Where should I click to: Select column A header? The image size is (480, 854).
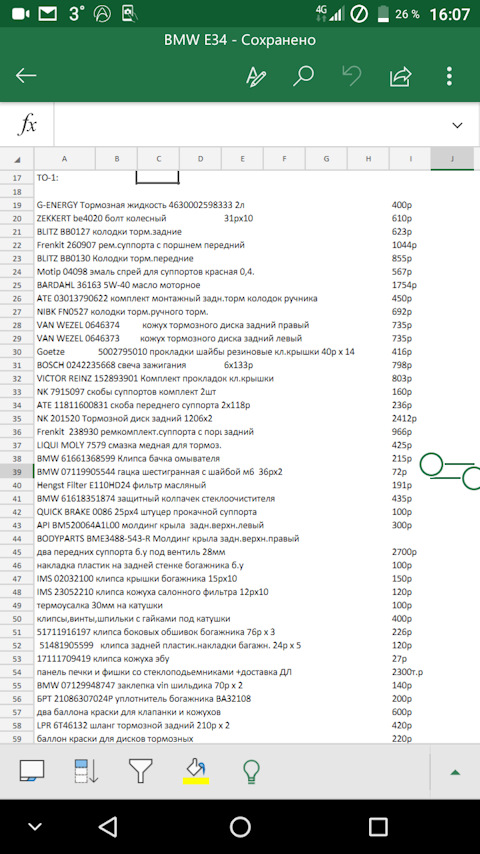point(64,159)
